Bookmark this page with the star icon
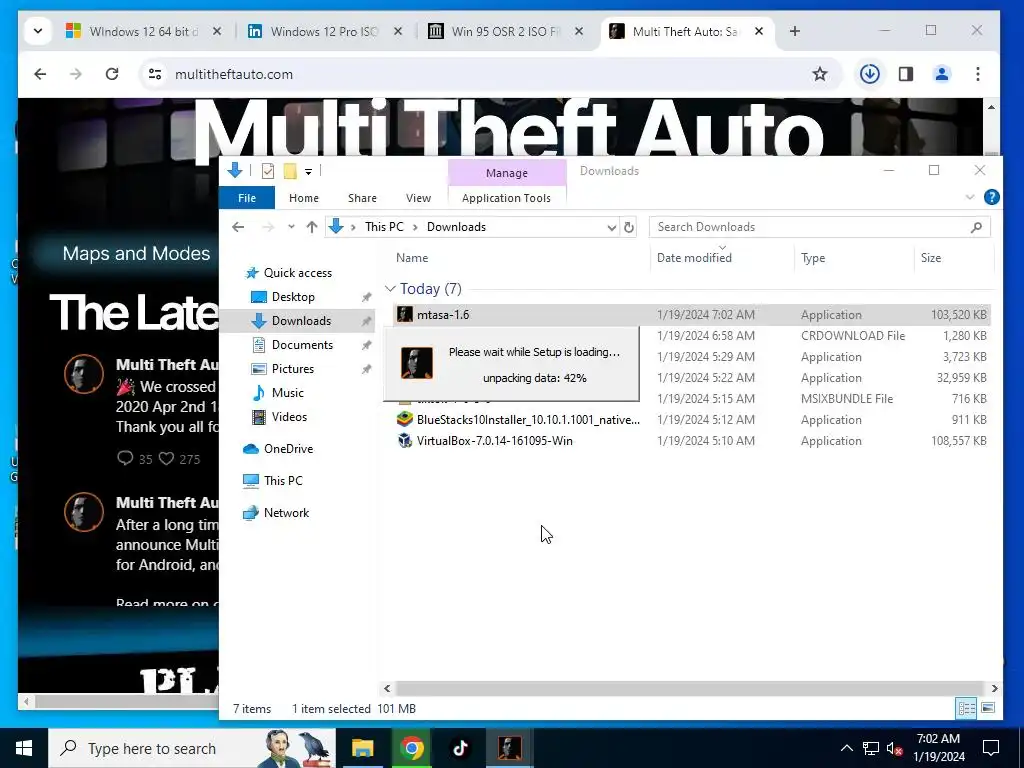 (820, 74)
